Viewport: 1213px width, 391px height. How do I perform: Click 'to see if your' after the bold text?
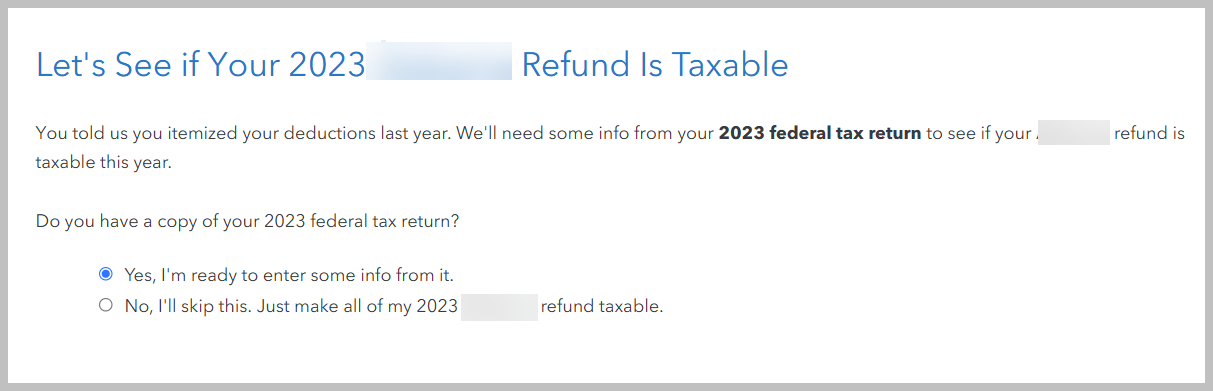point(980,133)
